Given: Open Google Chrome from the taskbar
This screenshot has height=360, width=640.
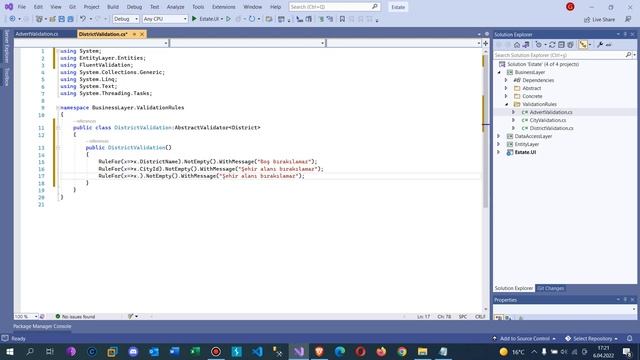Looking at the screenshot, I should (402, 351).
